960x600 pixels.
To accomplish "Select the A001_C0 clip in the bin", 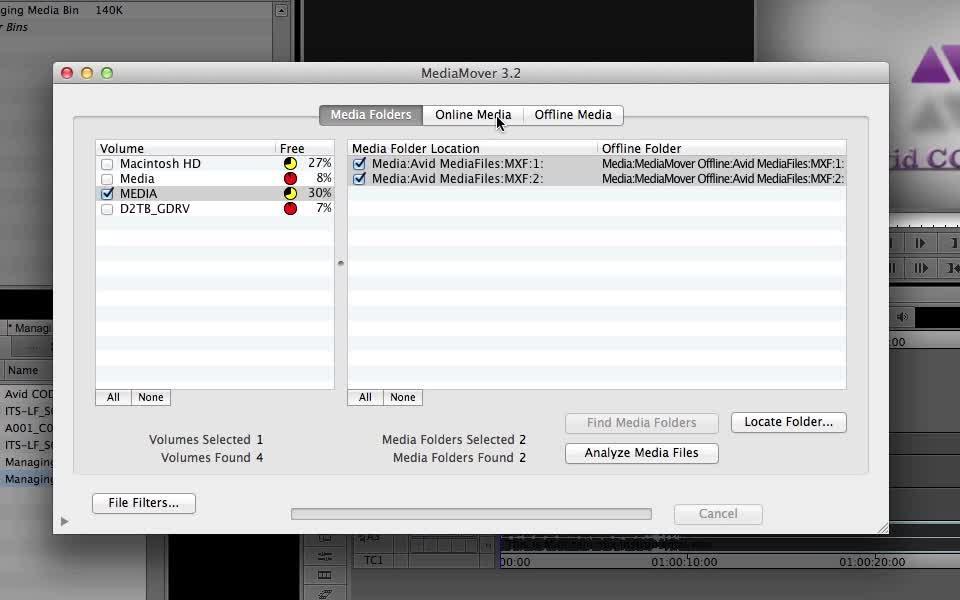I will pos(29,428).
